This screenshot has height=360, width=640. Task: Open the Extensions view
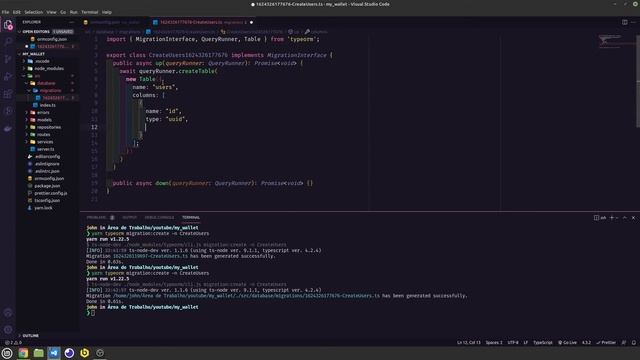8,93
